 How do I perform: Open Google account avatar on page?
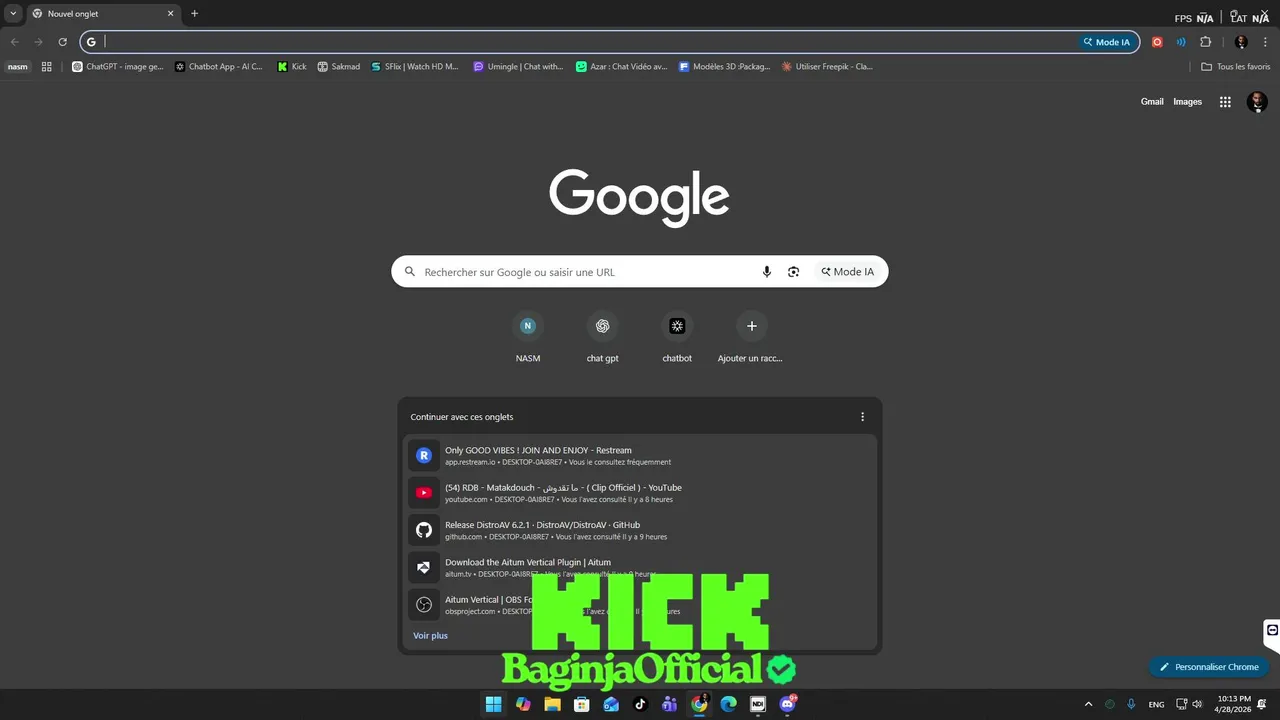pyautogui.click(x=1257, y=102)
